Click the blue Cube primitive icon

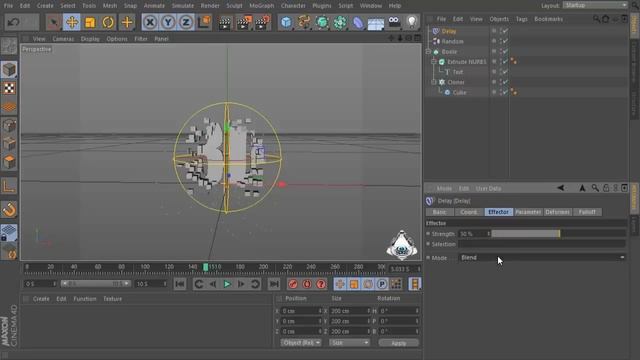(286, 22)
